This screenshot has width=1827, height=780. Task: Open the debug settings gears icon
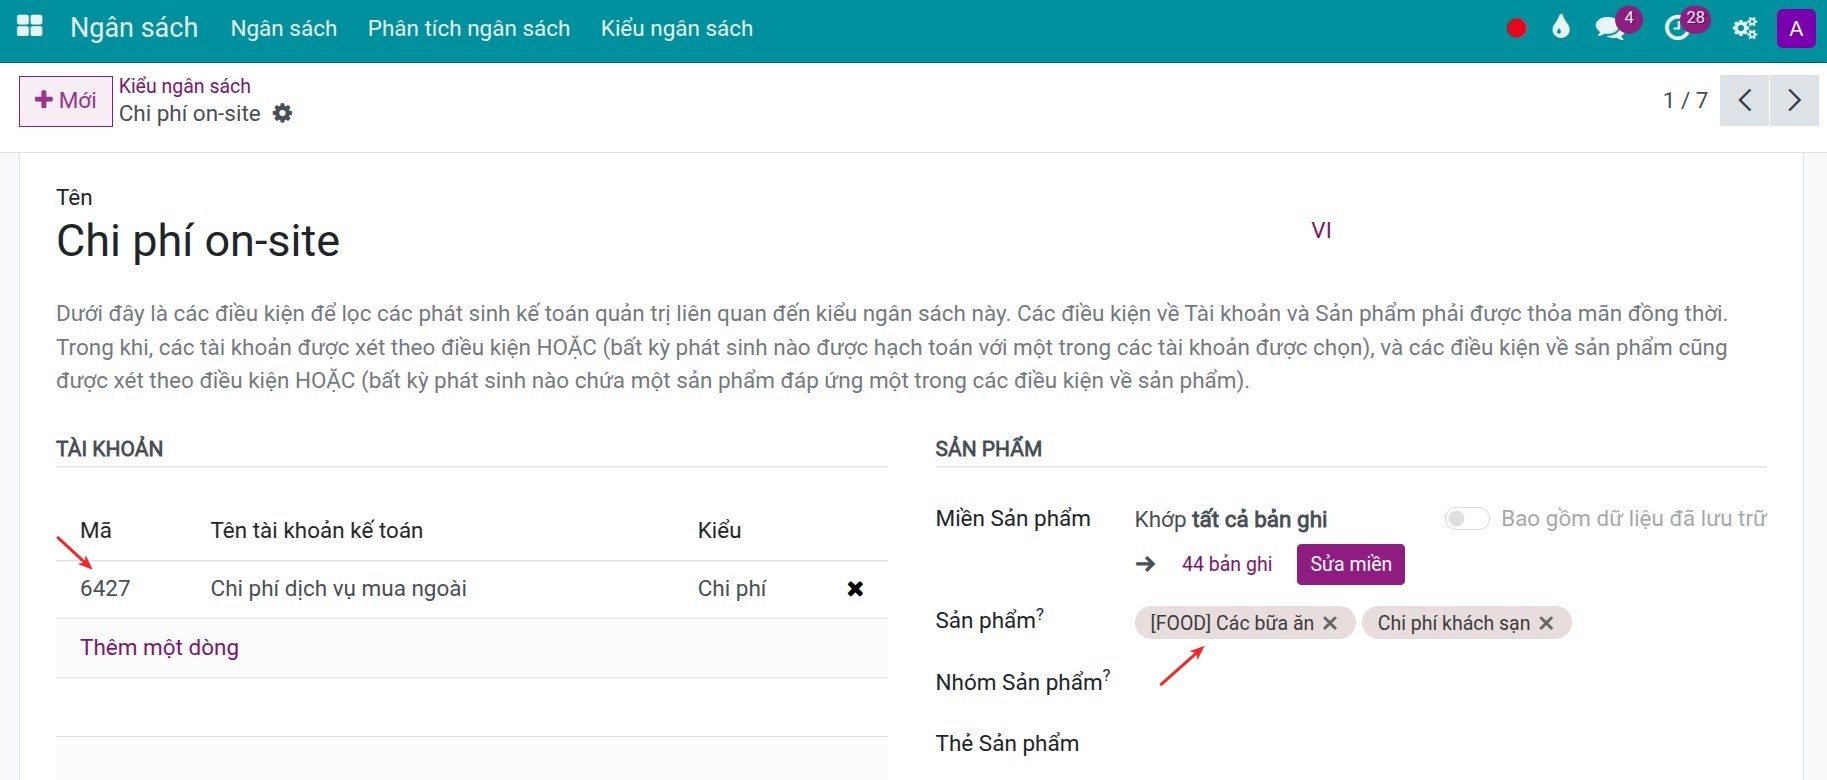pyautogui.click(x=1744, y=28)
